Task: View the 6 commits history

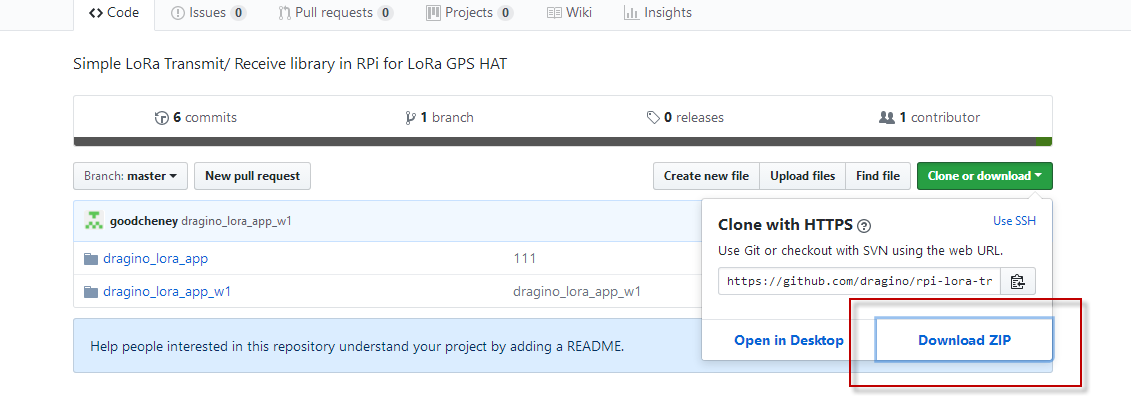Action: [x=195, y=118]
